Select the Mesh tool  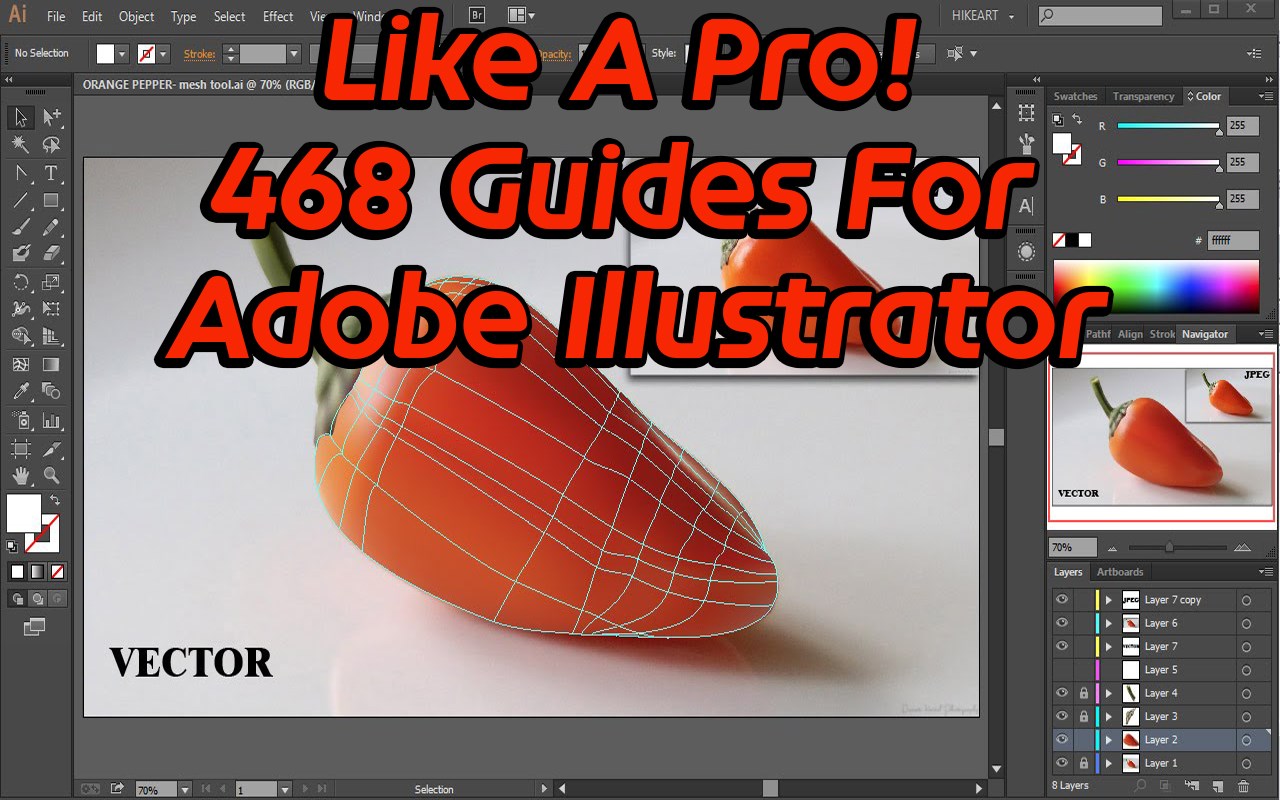[21, 364]
